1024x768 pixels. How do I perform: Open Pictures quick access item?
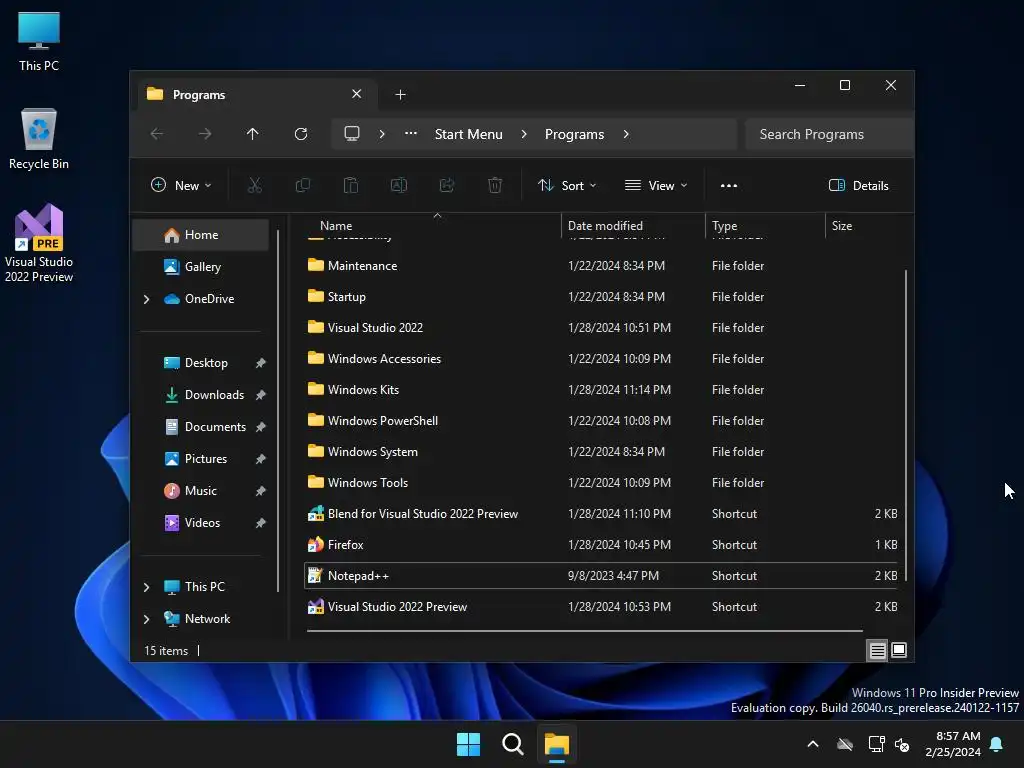tap(201, 459)
